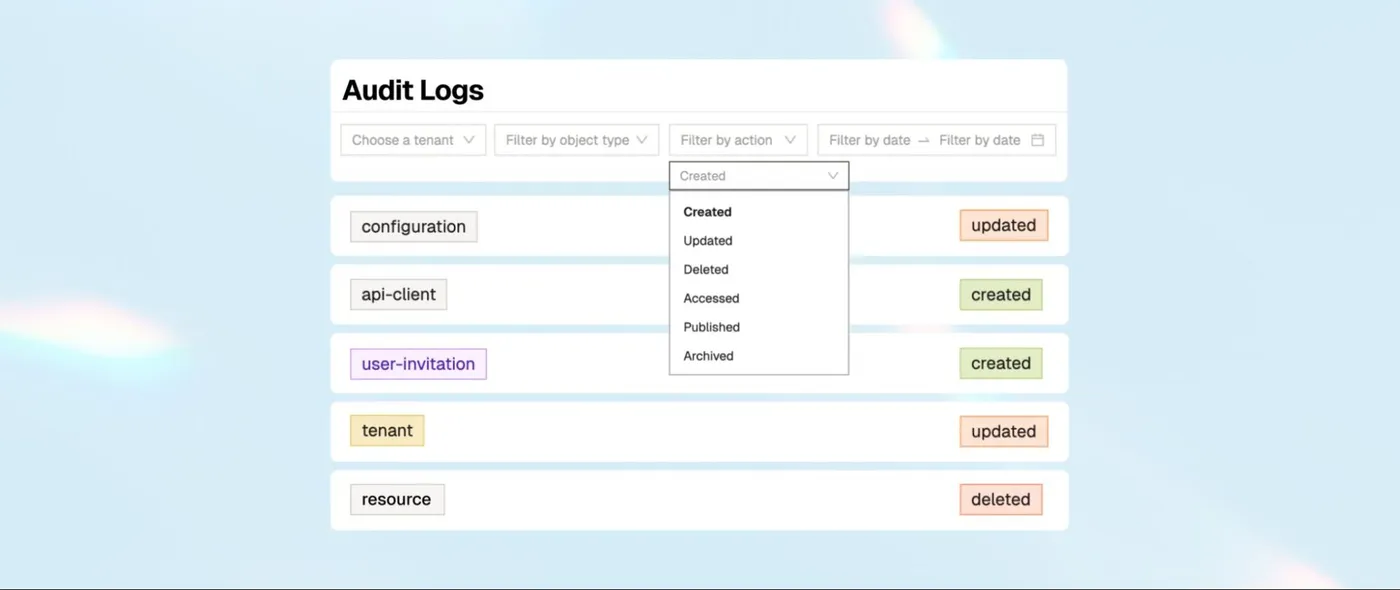Click the calendar icon in date filter
This screenshot has height=590, width=1400.
tap(1037, 140)
